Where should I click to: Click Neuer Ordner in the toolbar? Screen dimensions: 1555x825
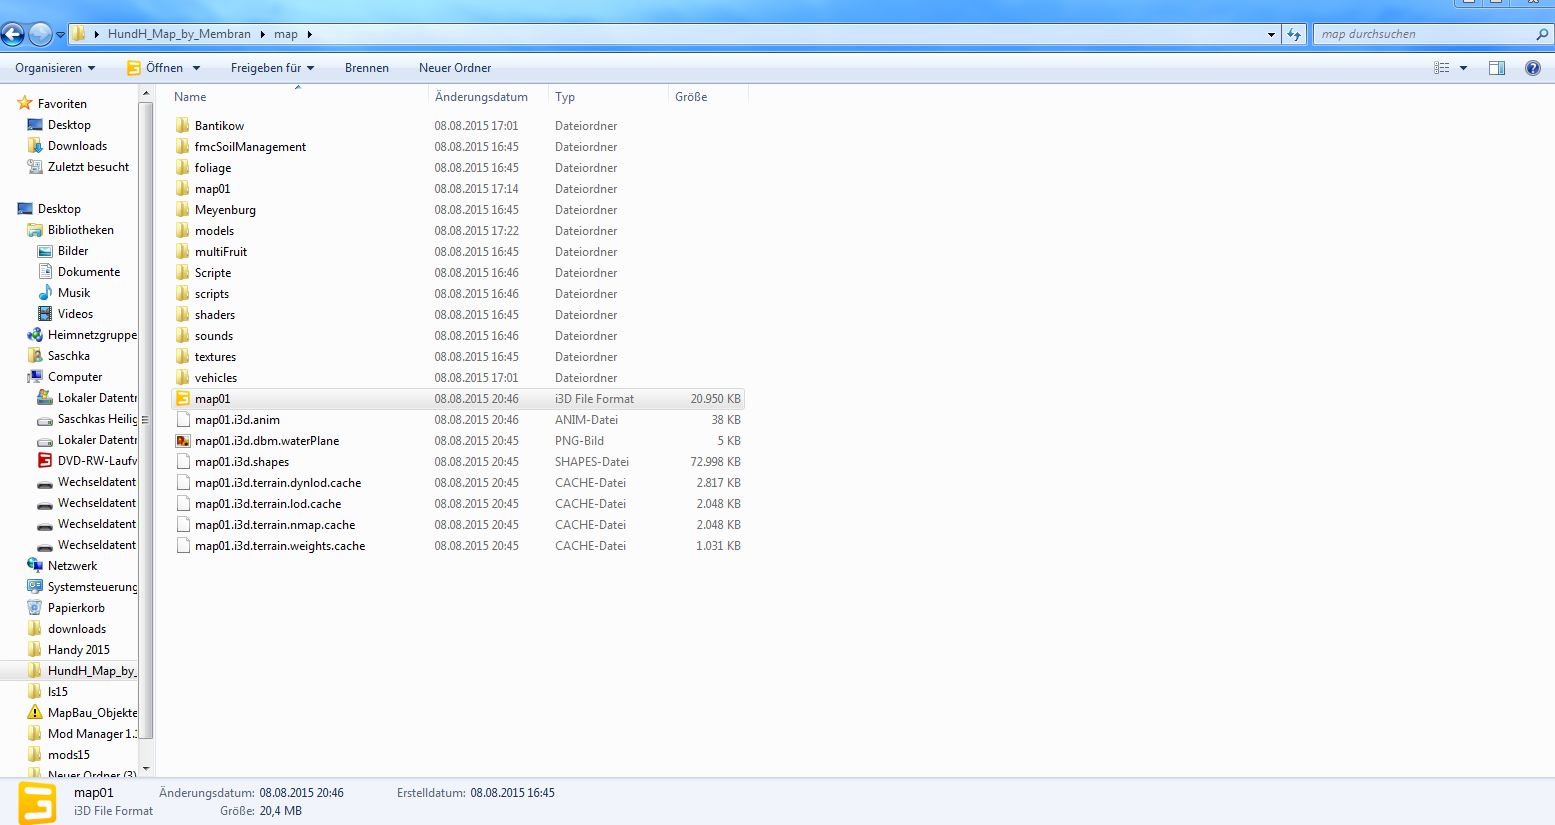pos(455,68)
